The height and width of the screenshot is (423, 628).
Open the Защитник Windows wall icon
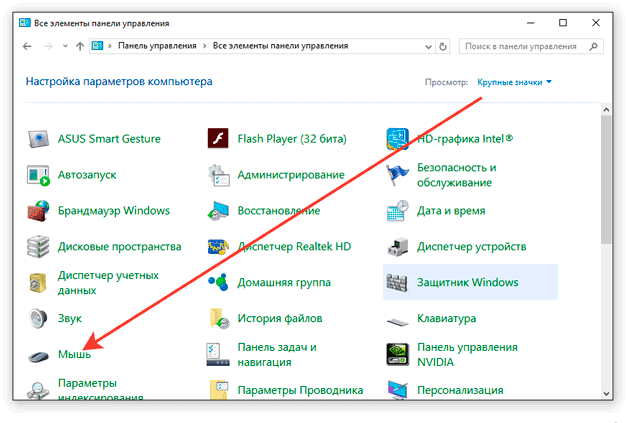[397, 283]
